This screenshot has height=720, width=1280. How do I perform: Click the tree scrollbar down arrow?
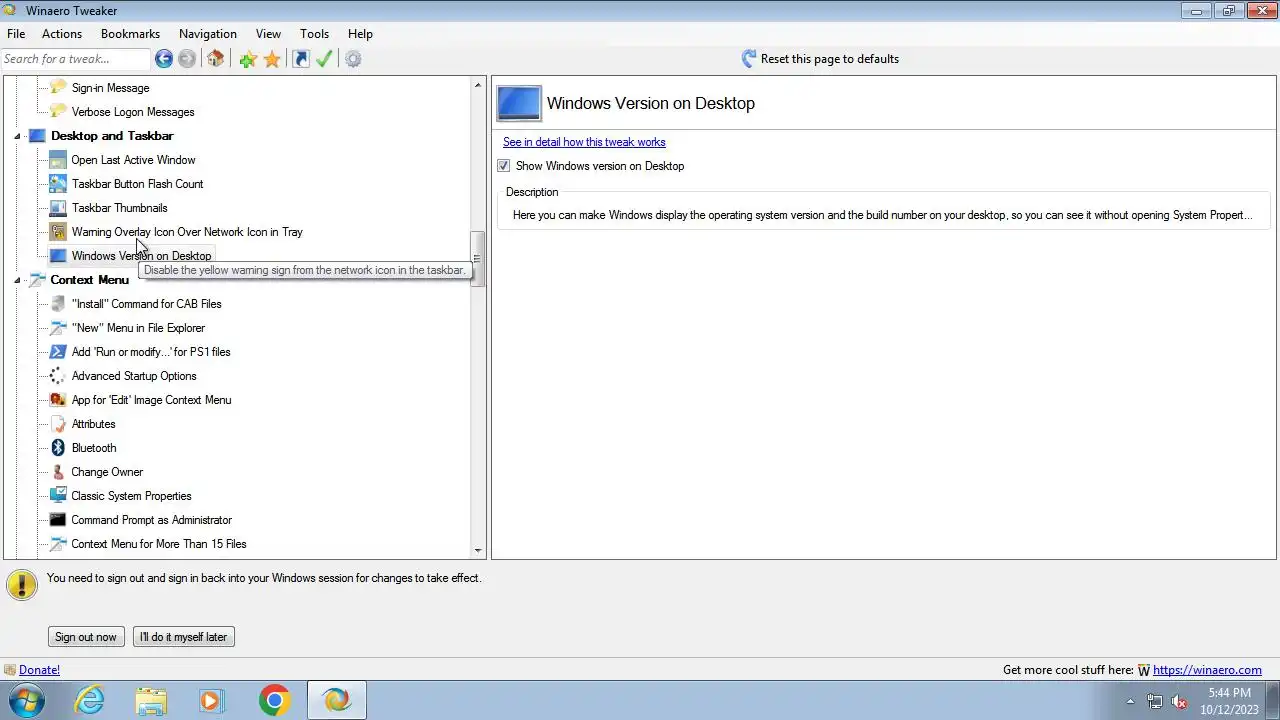478,550
